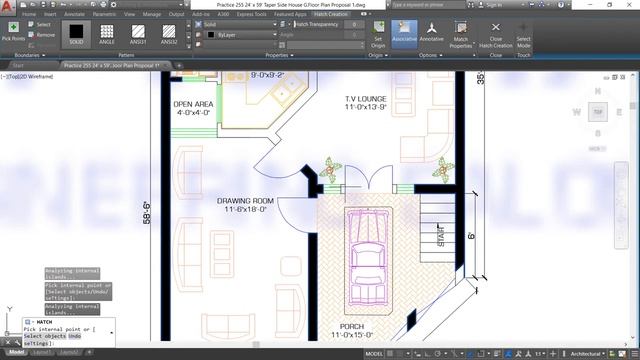Image resolution: width=640 pixels, height=360 pixels.
Task: Choose the SOLID hatch pattern
Action: coord(76,33)
